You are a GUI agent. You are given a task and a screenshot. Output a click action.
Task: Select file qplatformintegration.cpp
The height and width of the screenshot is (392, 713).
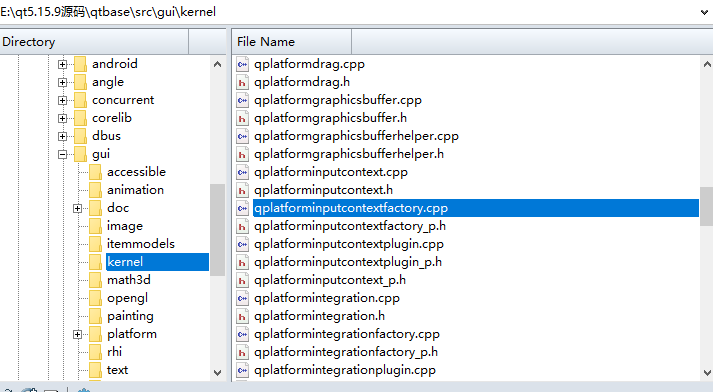(x=327, y=298)
